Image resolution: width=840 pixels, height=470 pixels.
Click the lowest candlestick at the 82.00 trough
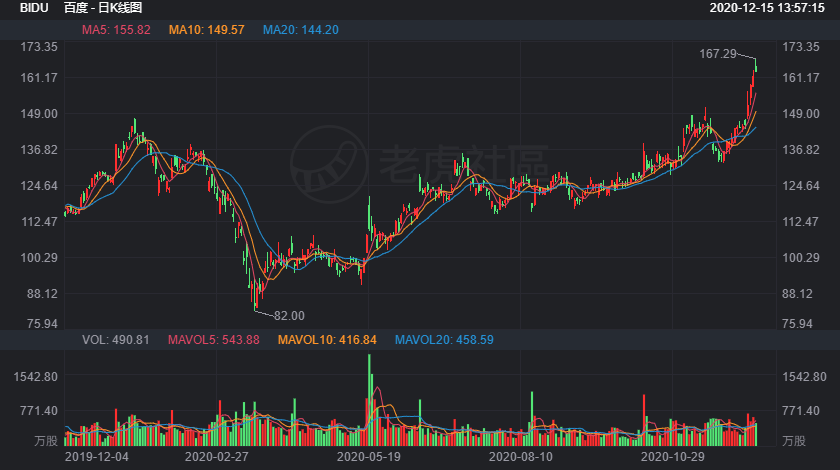[x=255, y=296]
